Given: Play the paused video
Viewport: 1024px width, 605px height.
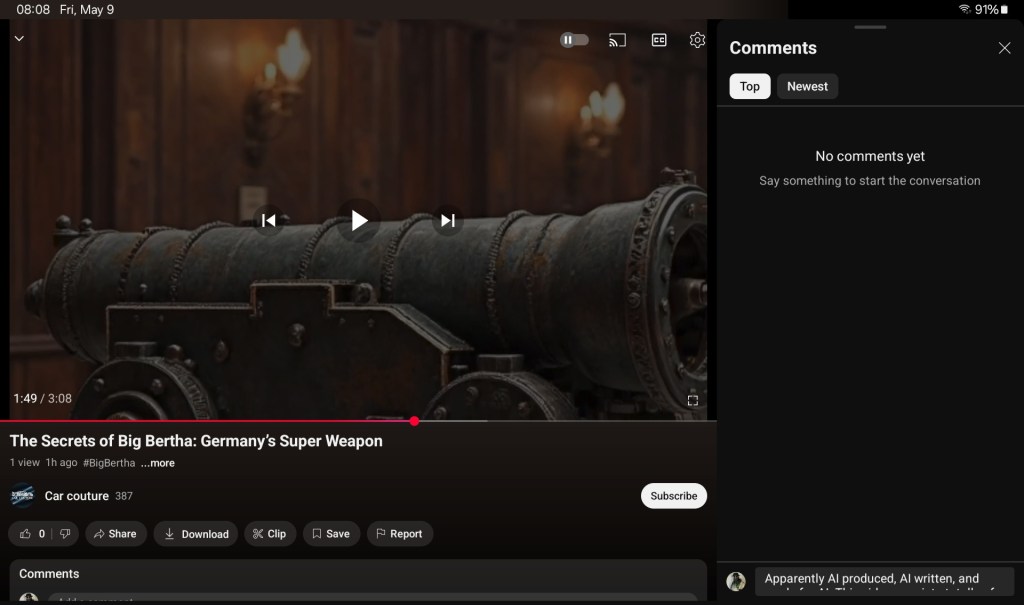Looking at the screenshot, I should (x=359, y=220).
